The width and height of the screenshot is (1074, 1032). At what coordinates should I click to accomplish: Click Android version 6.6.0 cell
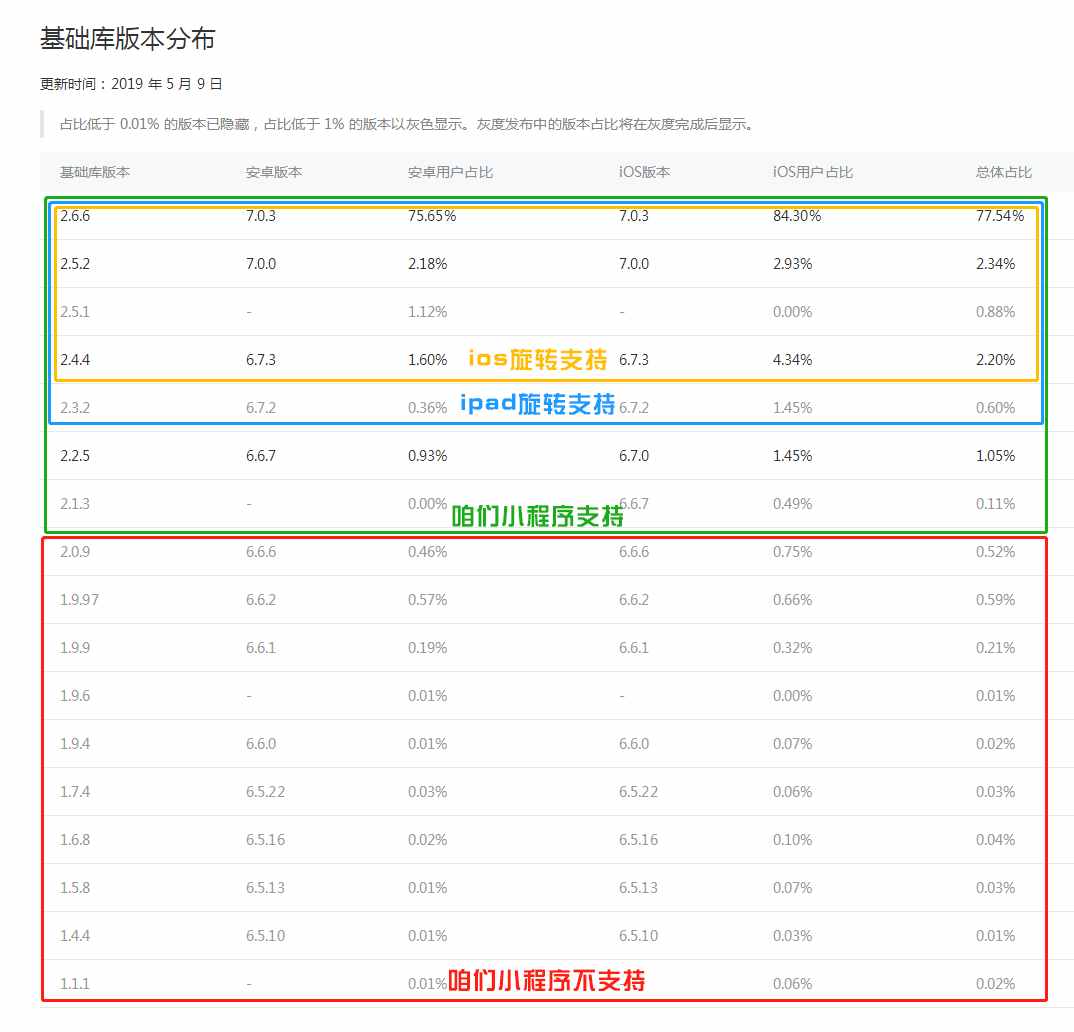pyautogui.click(x=261, y=743)
